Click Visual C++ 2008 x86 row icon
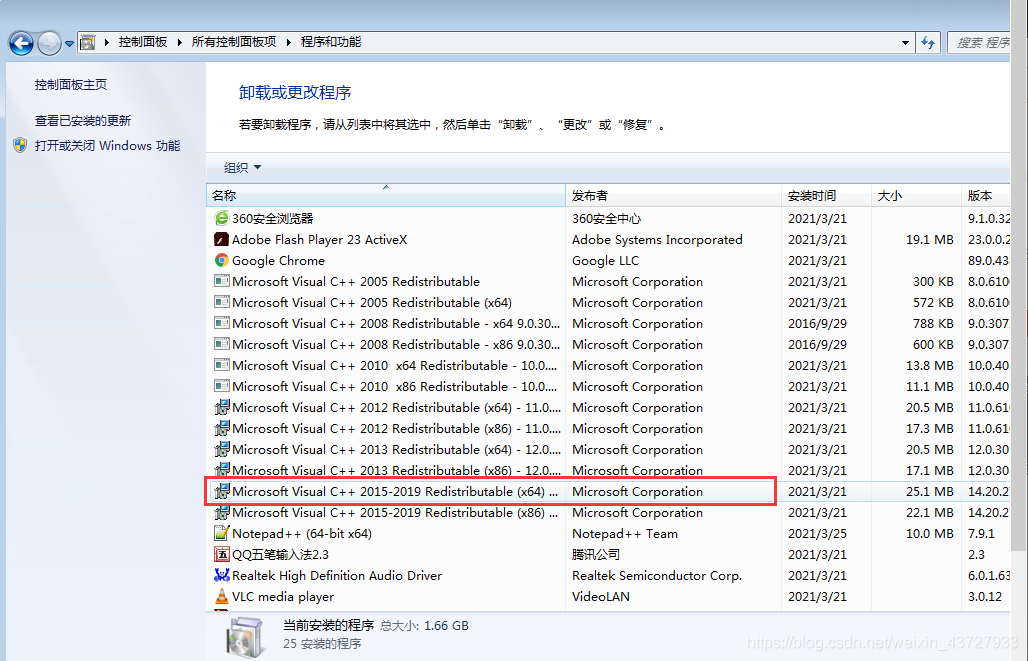1028x661 pixels. (x=222, y=344)
